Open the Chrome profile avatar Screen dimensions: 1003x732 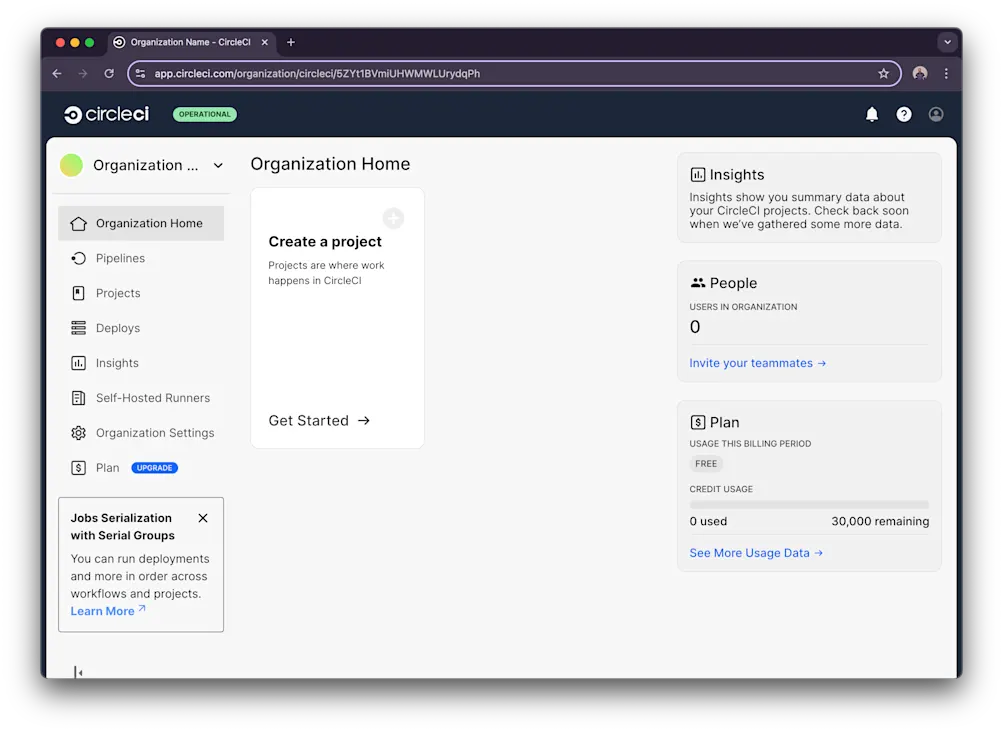coord(920,74)
